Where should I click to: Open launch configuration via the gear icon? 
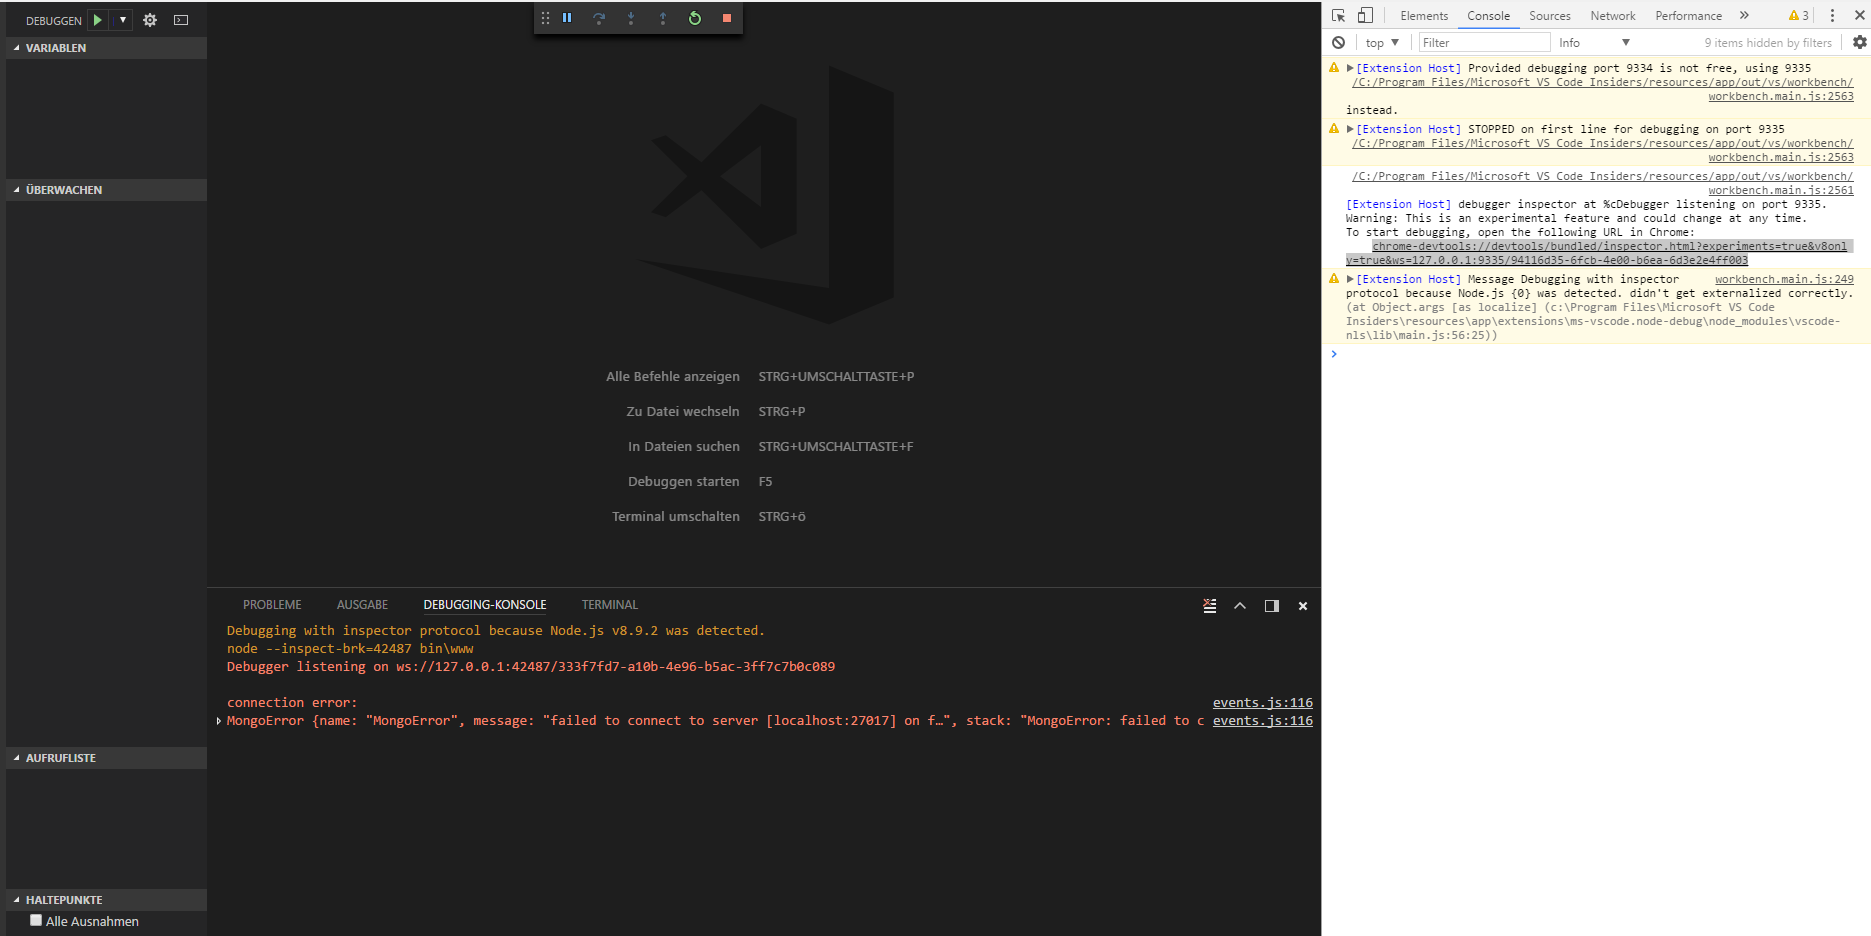[x=150, y=19]
